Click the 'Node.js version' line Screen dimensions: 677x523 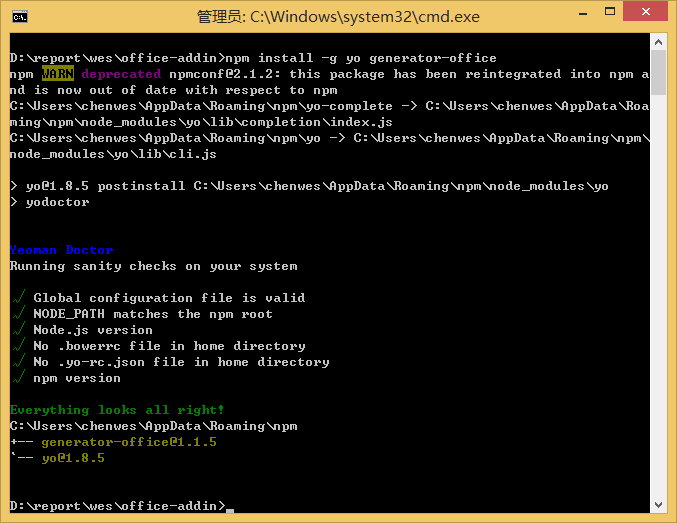point(93,330)
